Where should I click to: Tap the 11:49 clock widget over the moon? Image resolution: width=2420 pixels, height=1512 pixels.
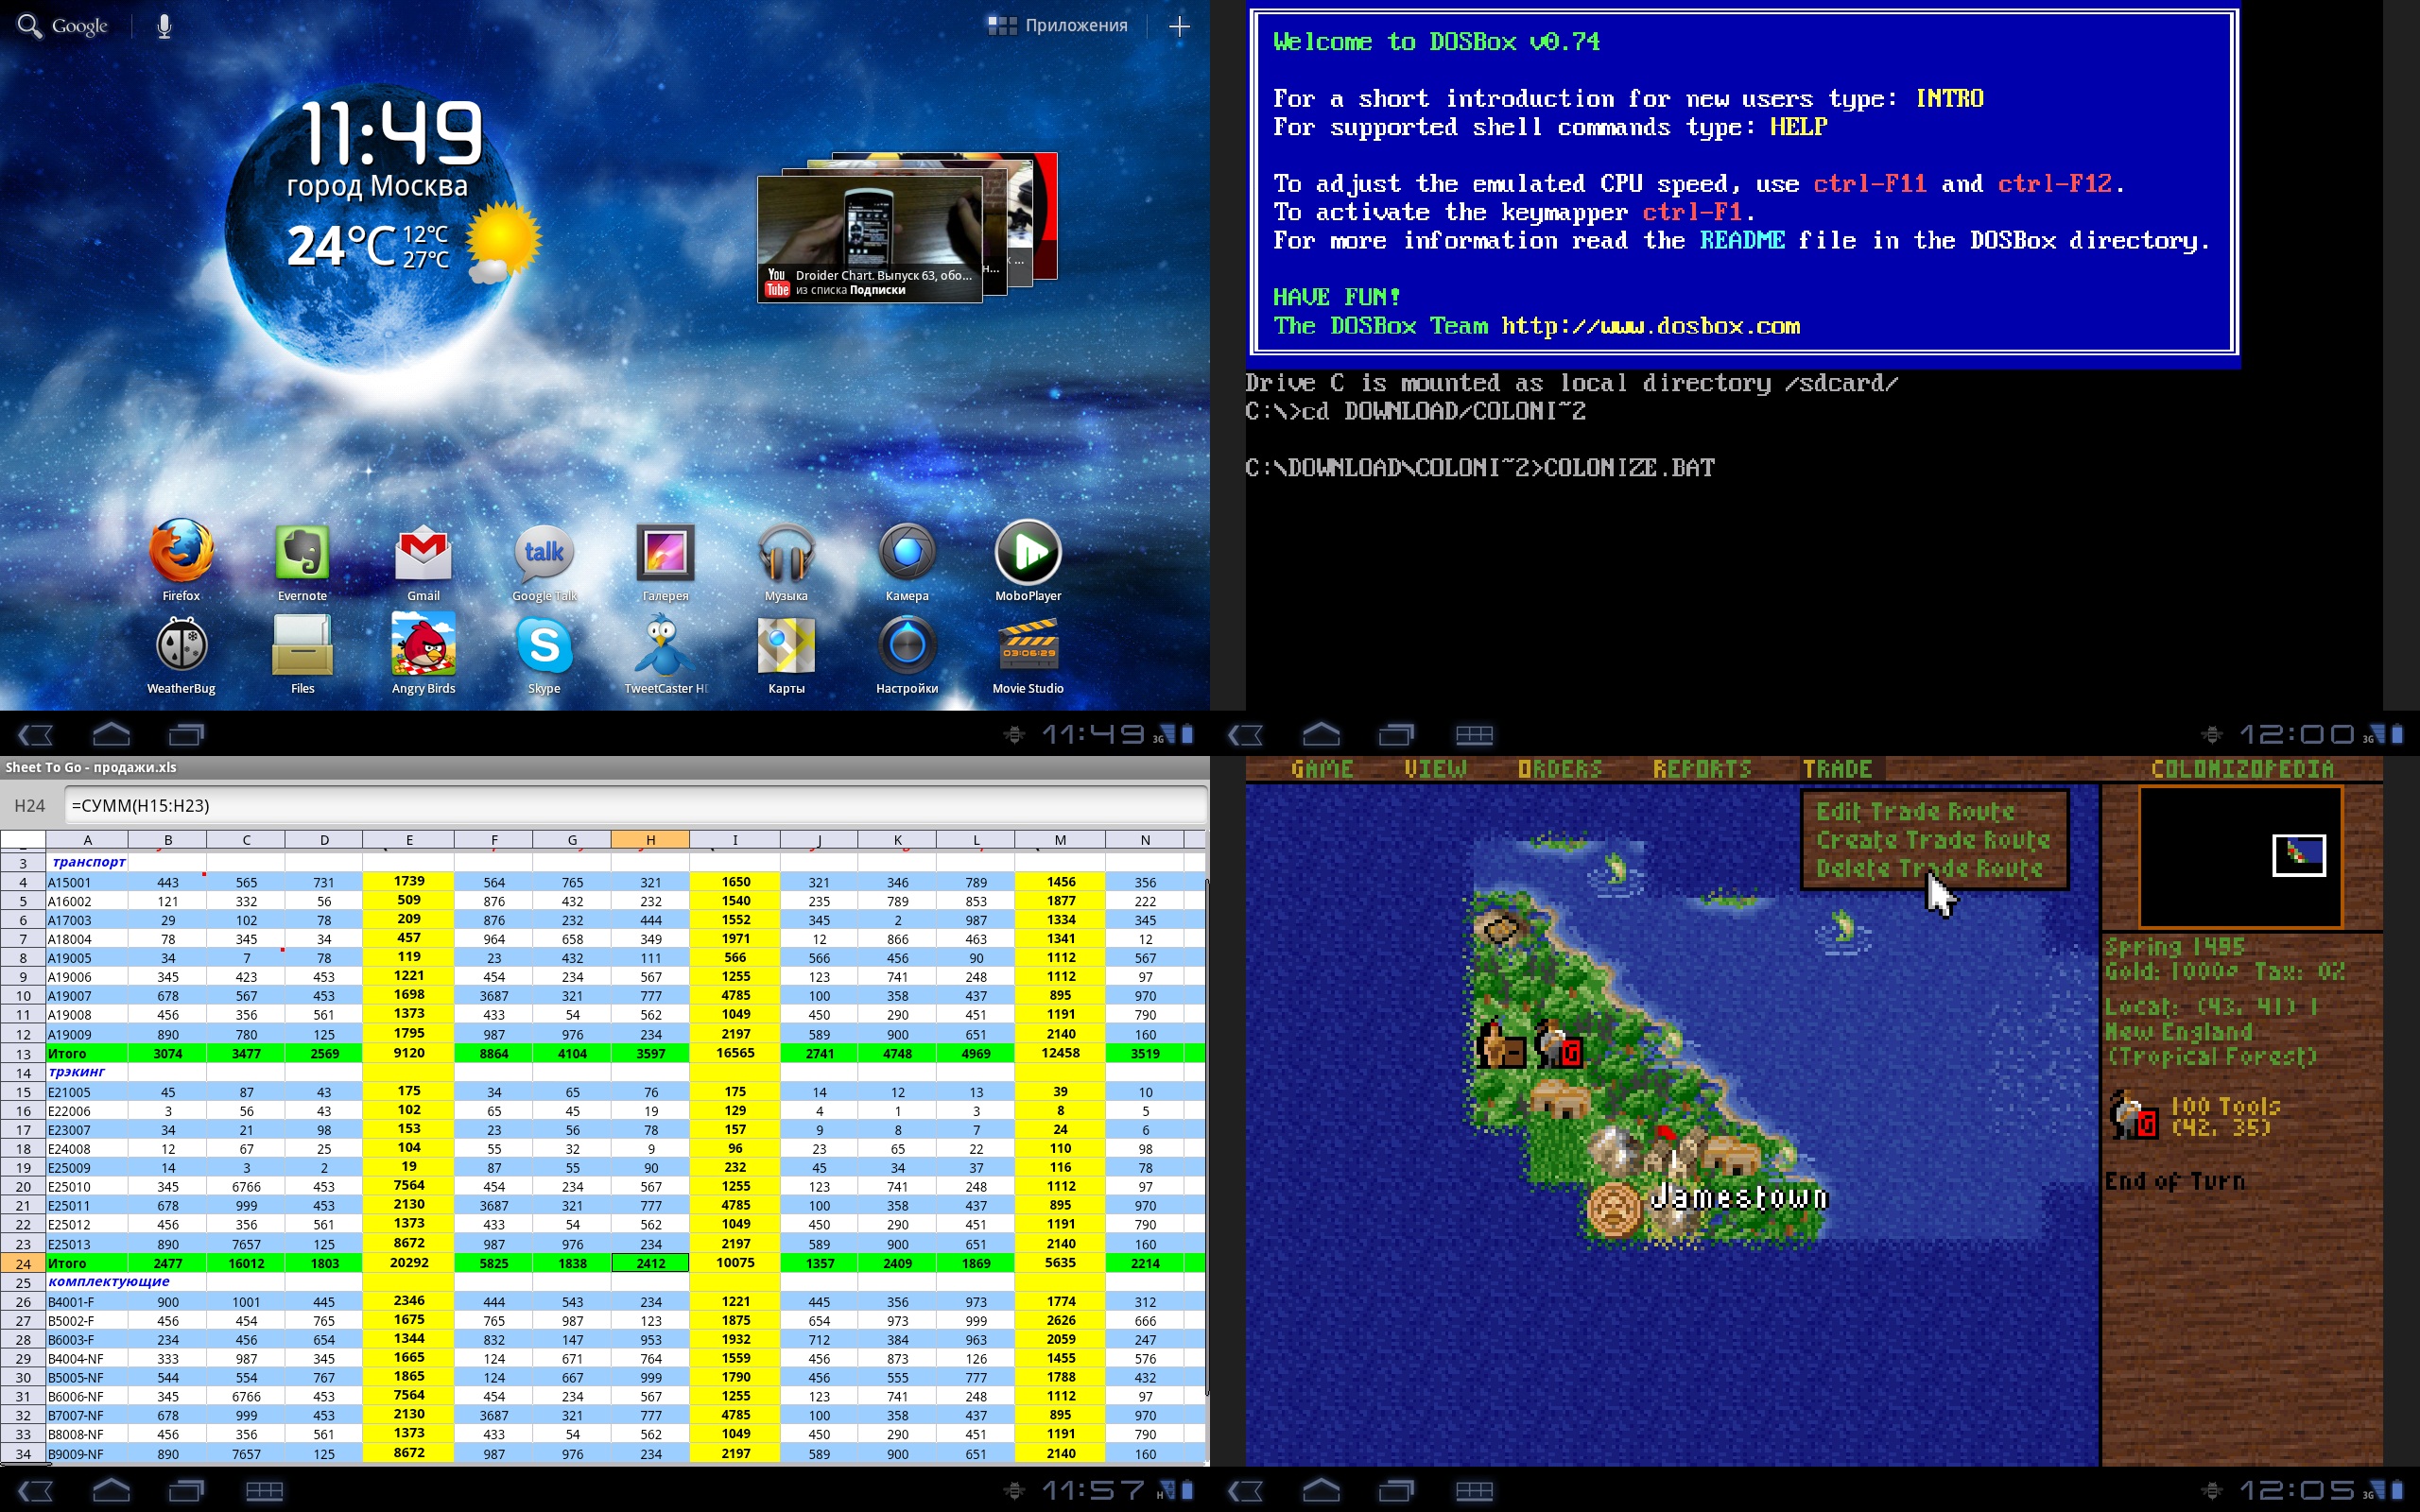[392, 132]
